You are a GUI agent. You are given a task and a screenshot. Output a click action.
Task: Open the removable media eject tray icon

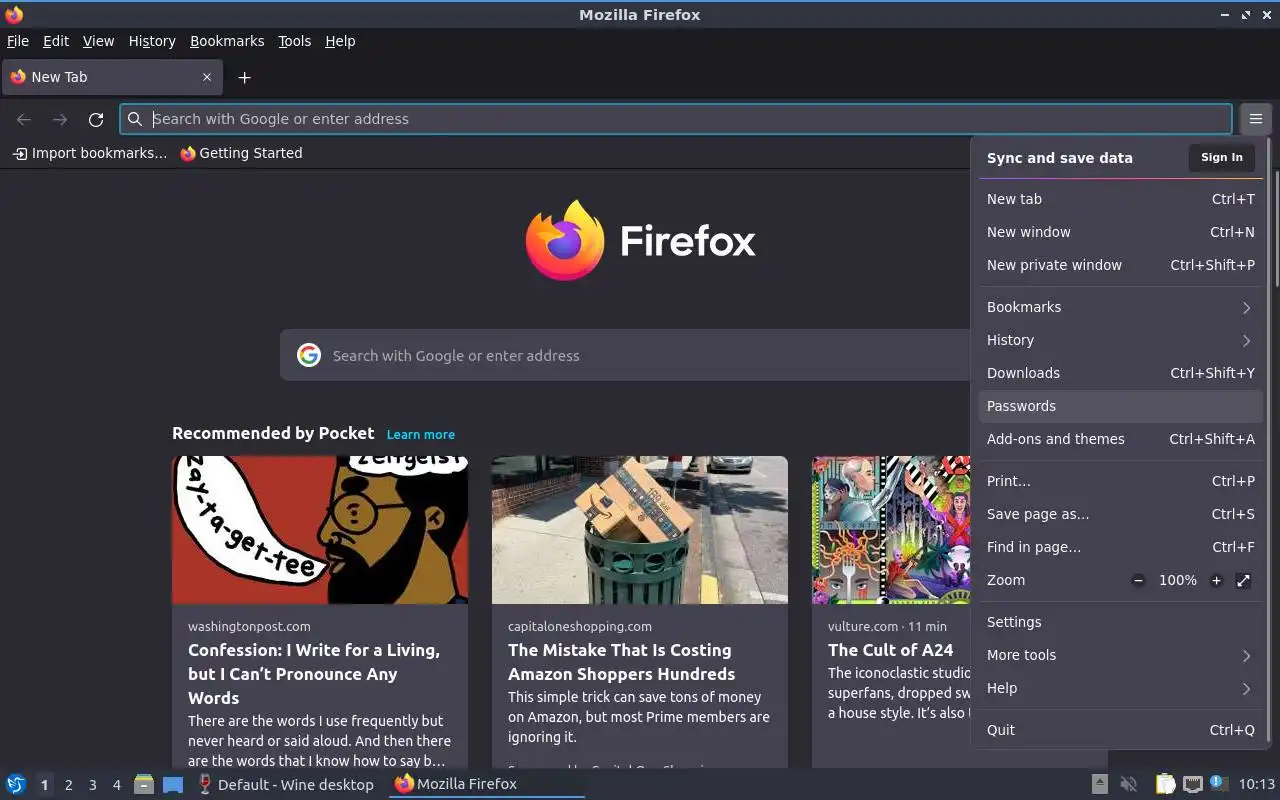click(x=1099, y=784)
